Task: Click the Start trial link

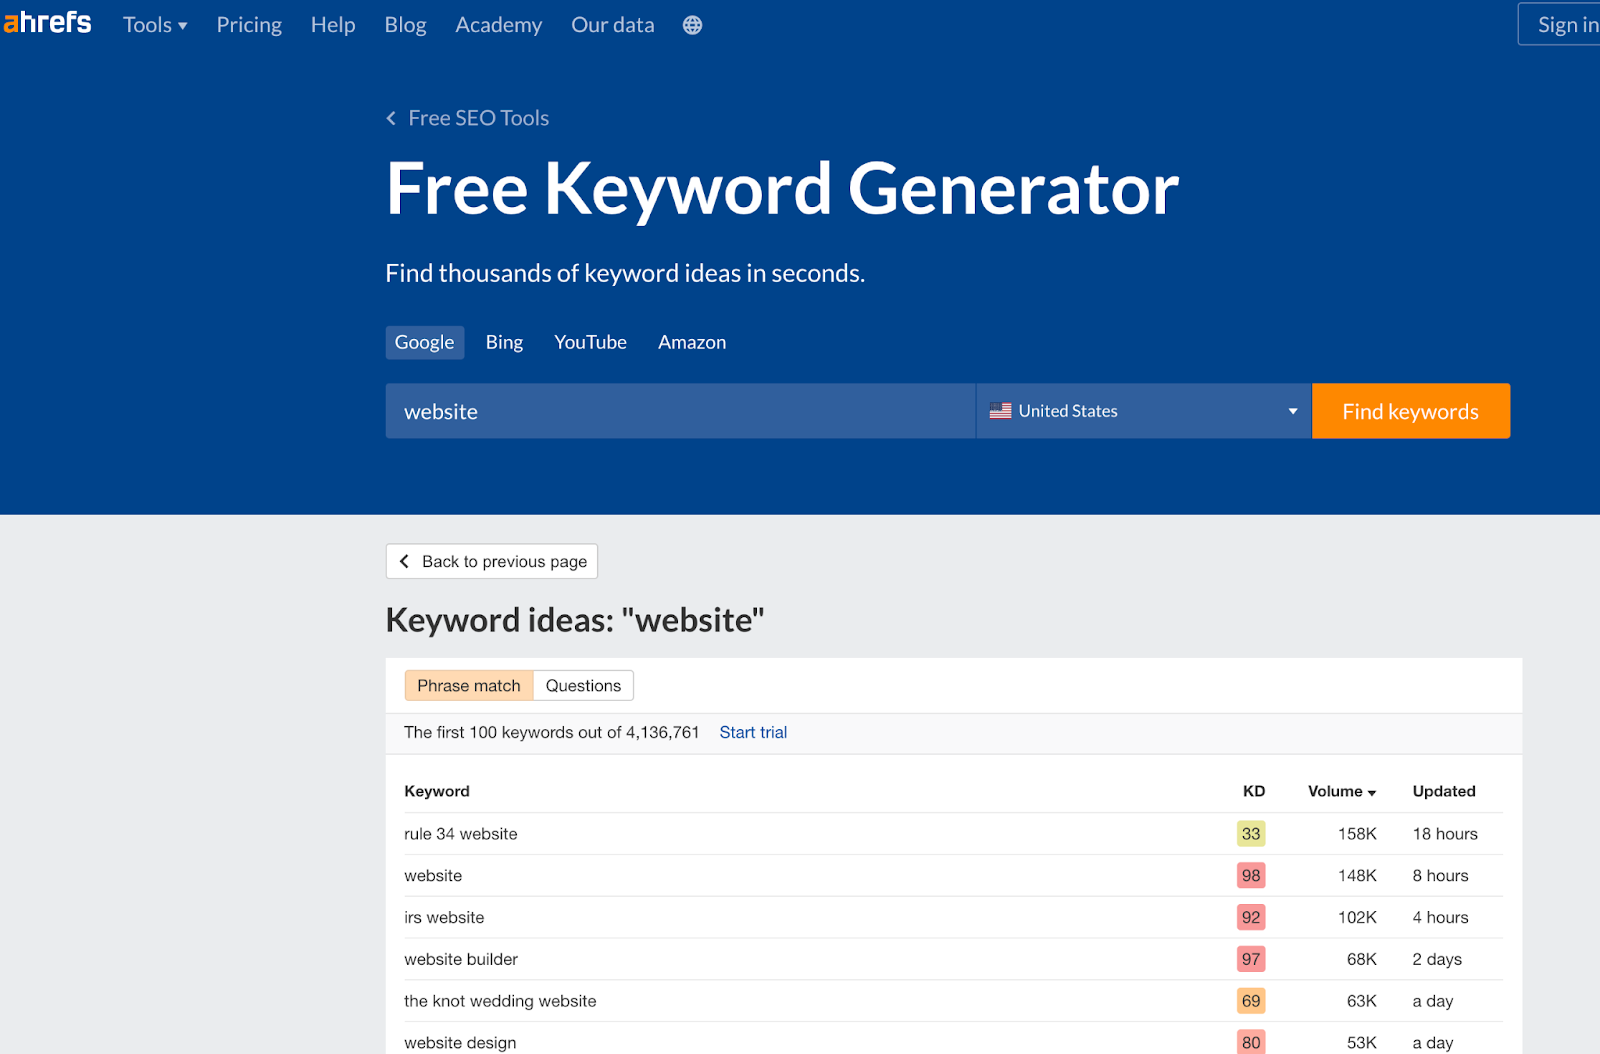Action: point(753,733)
